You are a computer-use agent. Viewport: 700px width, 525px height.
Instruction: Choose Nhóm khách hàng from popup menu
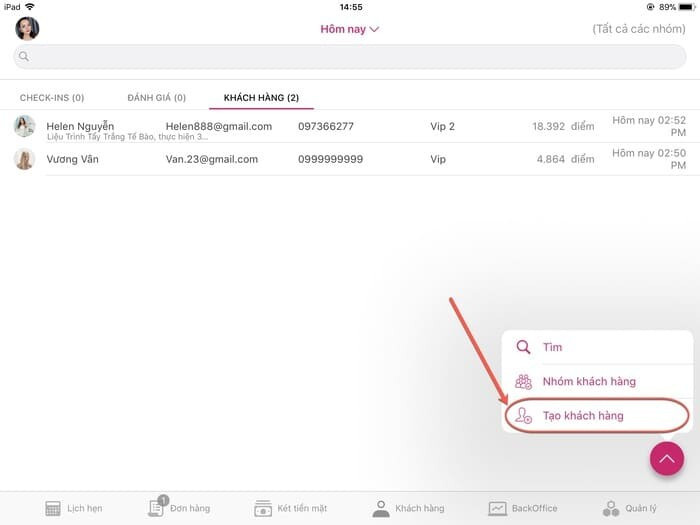(x=588, y=381)
